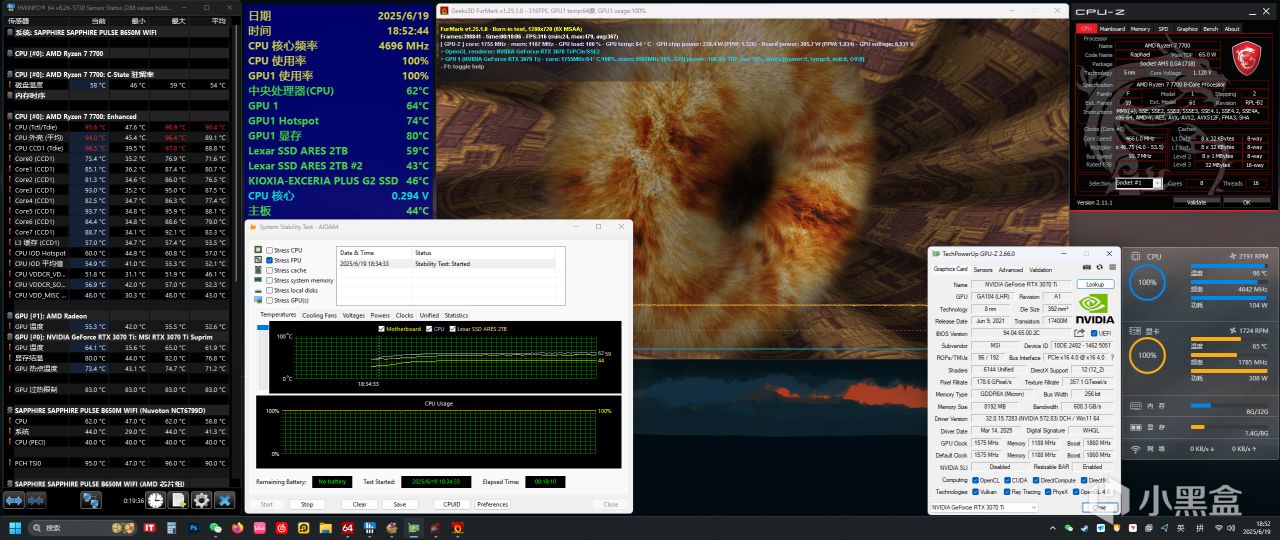Click Save button in AIDA64

coord(399,504)
